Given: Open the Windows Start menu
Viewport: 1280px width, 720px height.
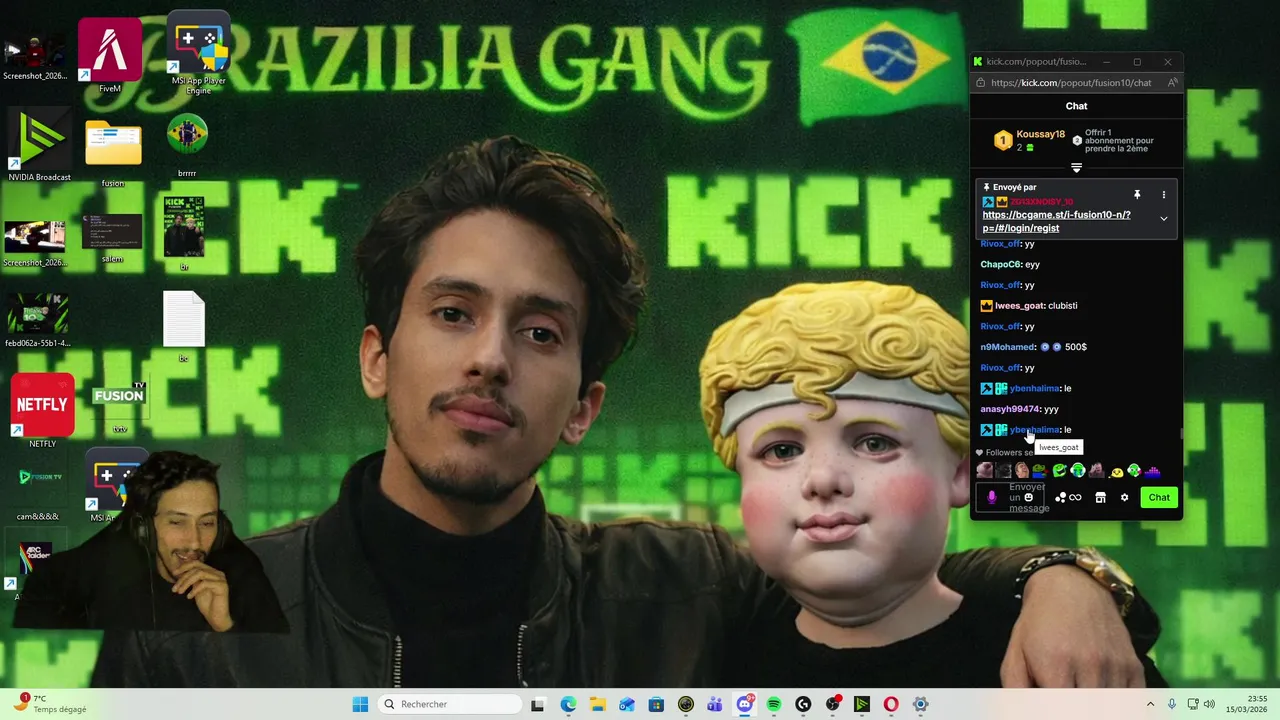Looking at the screenshot, I should [360, 704].
